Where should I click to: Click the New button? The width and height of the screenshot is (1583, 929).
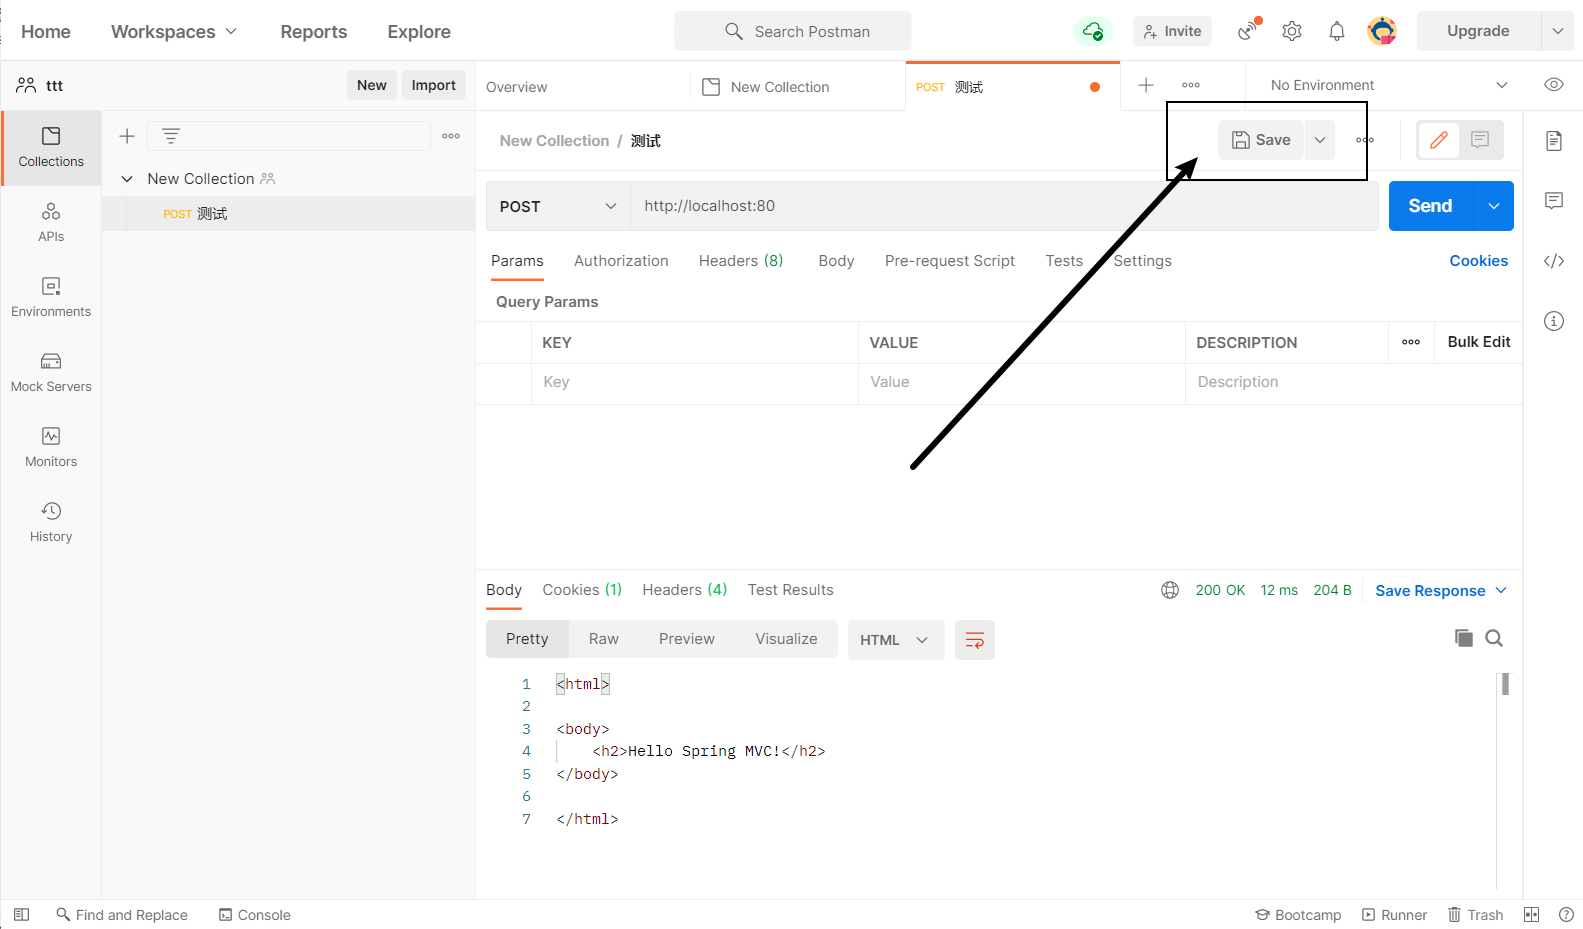click(x=372, y=85)
